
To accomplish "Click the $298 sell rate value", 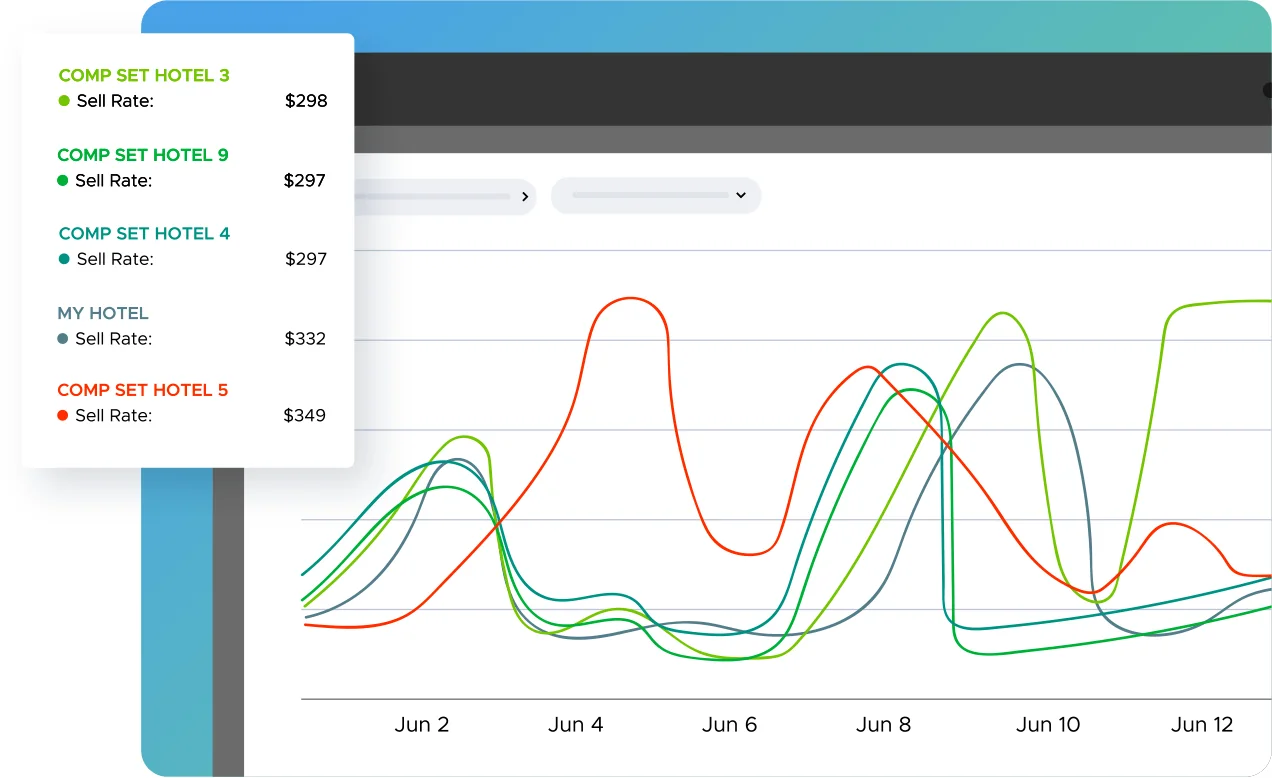I will (x=306, y=101).
